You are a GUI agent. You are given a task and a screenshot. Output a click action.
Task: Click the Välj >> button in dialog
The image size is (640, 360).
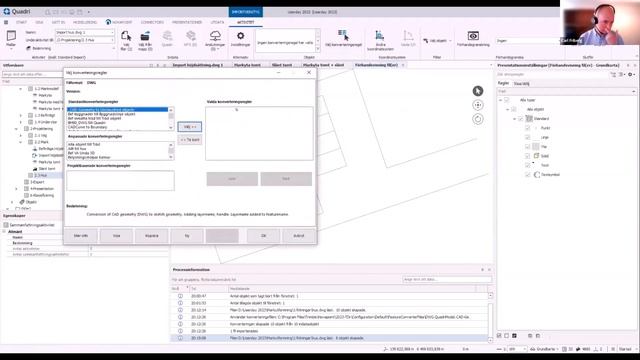189,127
